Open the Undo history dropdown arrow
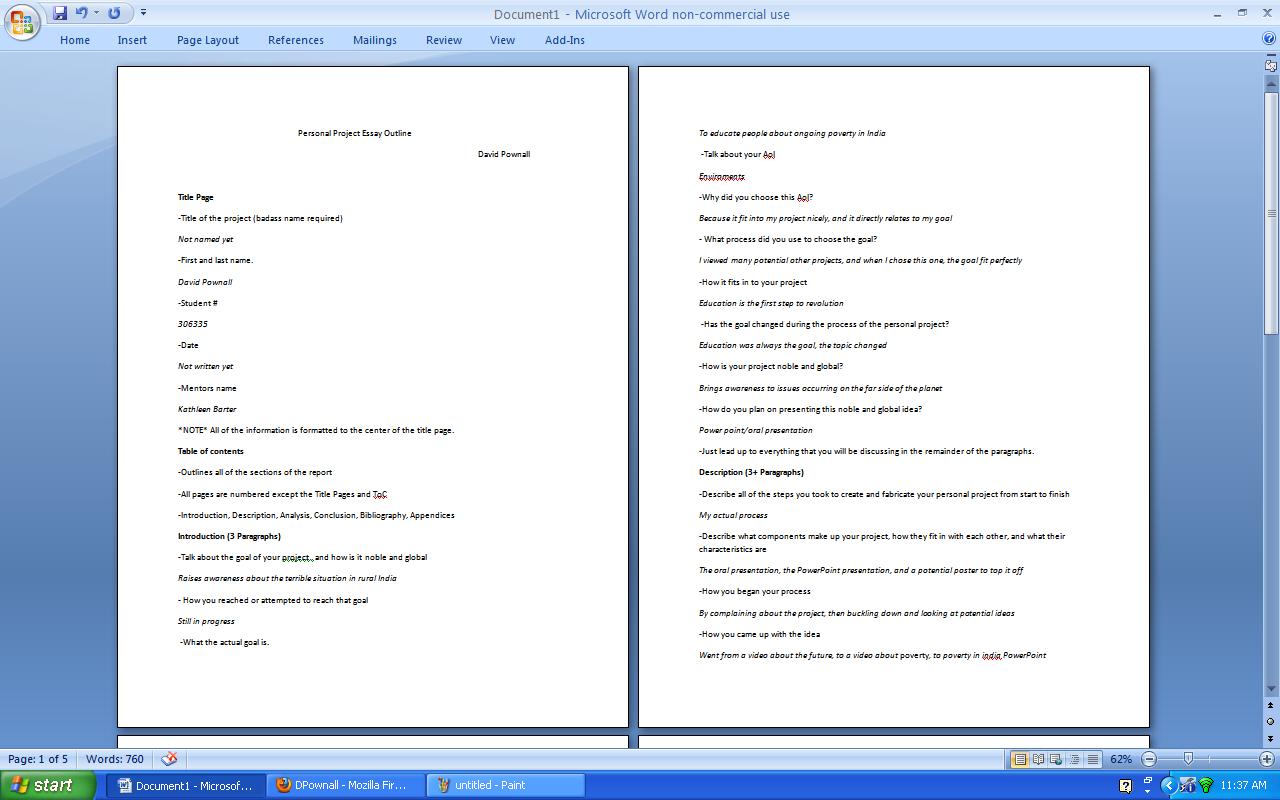Image resolution: width=1280 pixels, height=800 pixels. coord(96,12)
